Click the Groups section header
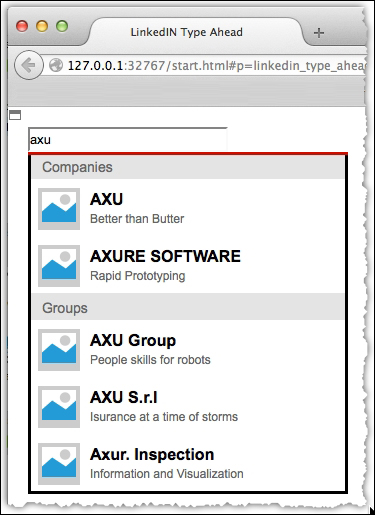This screenshot has height=515, width=375. [x=188, y=307]
